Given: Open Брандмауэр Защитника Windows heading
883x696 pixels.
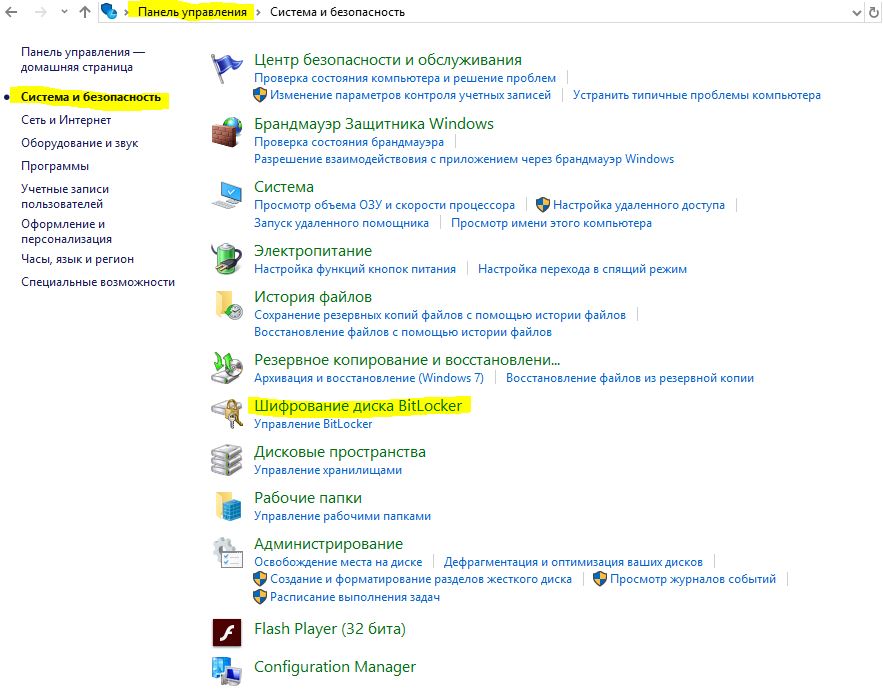Looking at the screenshot, I should pyautogui.click(x=373, y=124).
